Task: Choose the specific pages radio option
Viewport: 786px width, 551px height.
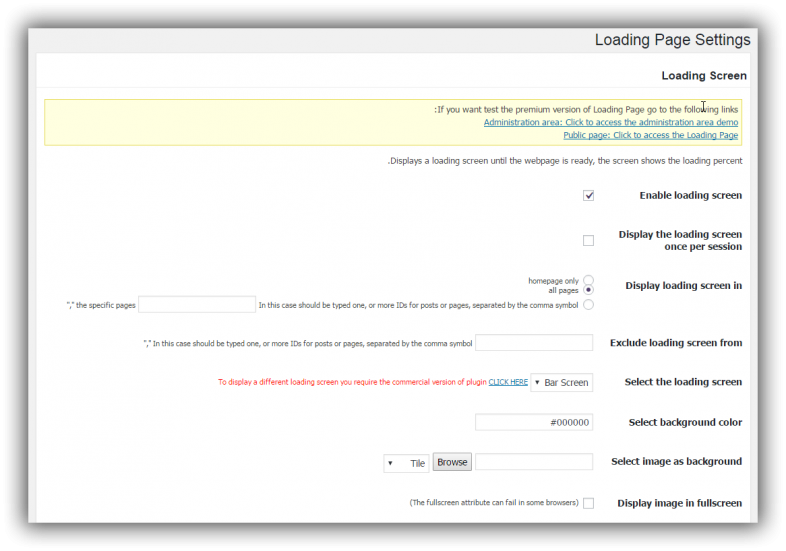Action: click(x=588, y=304)
